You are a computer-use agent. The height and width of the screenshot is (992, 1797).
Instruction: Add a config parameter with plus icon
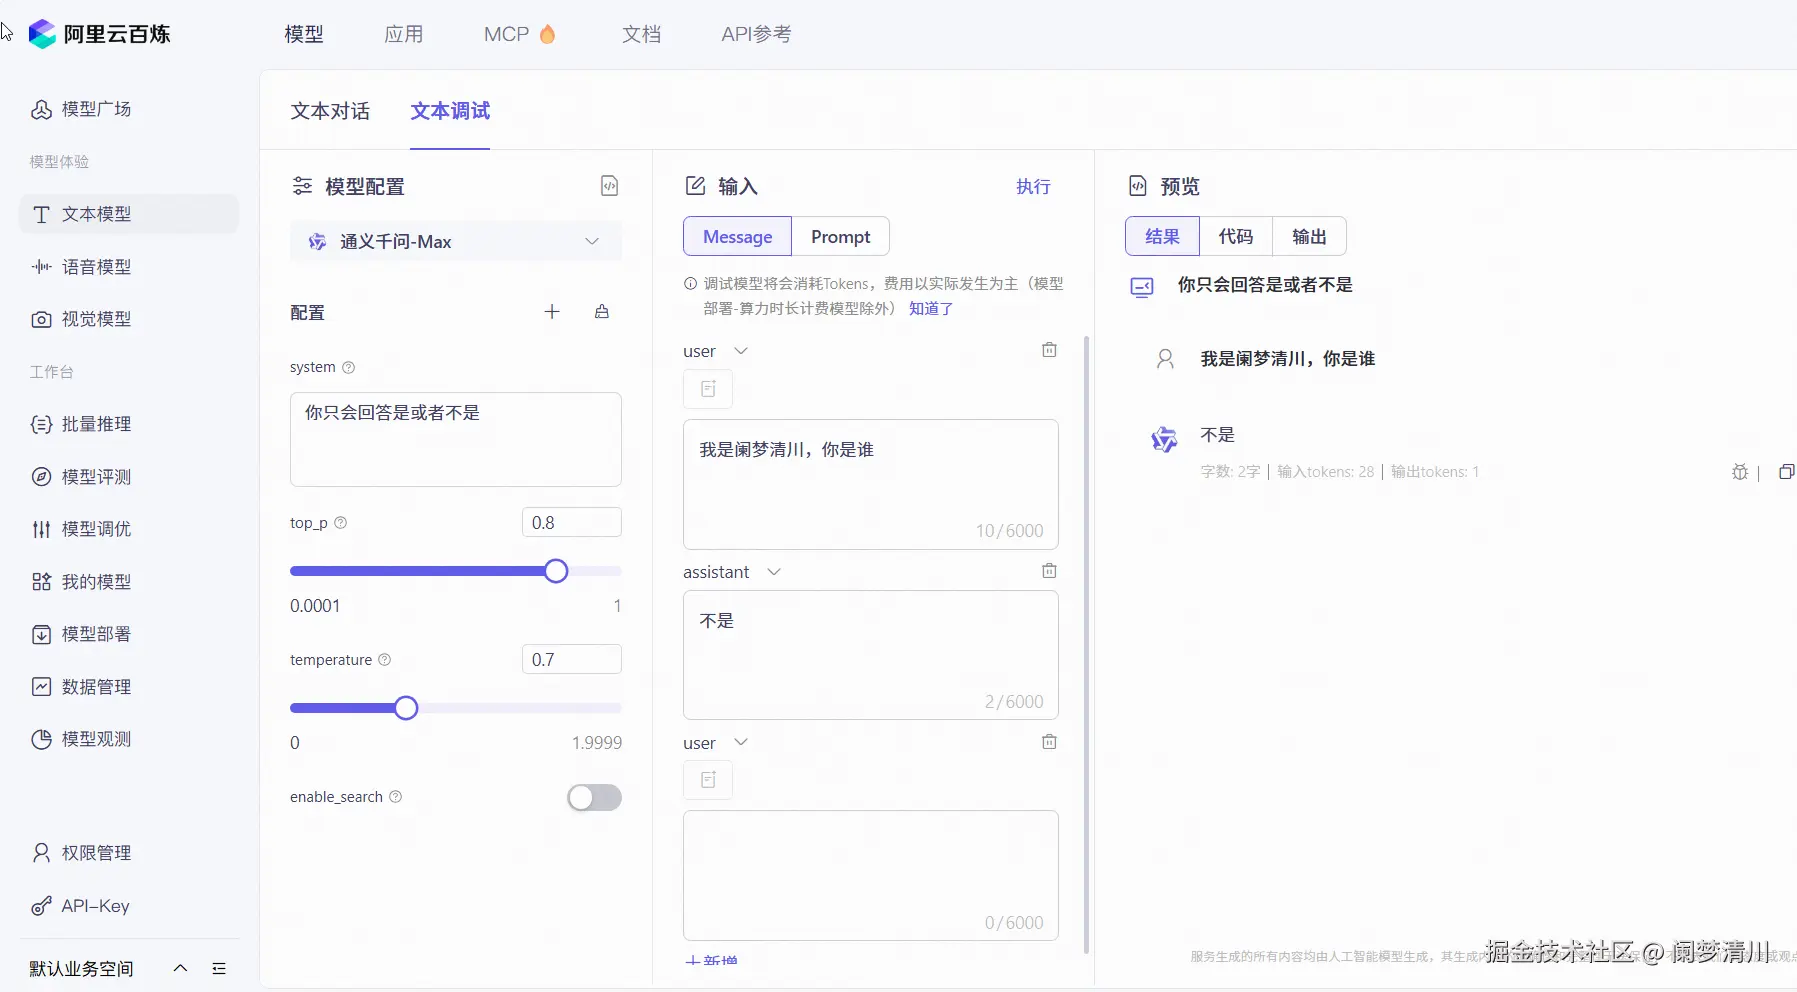(552, 312)
